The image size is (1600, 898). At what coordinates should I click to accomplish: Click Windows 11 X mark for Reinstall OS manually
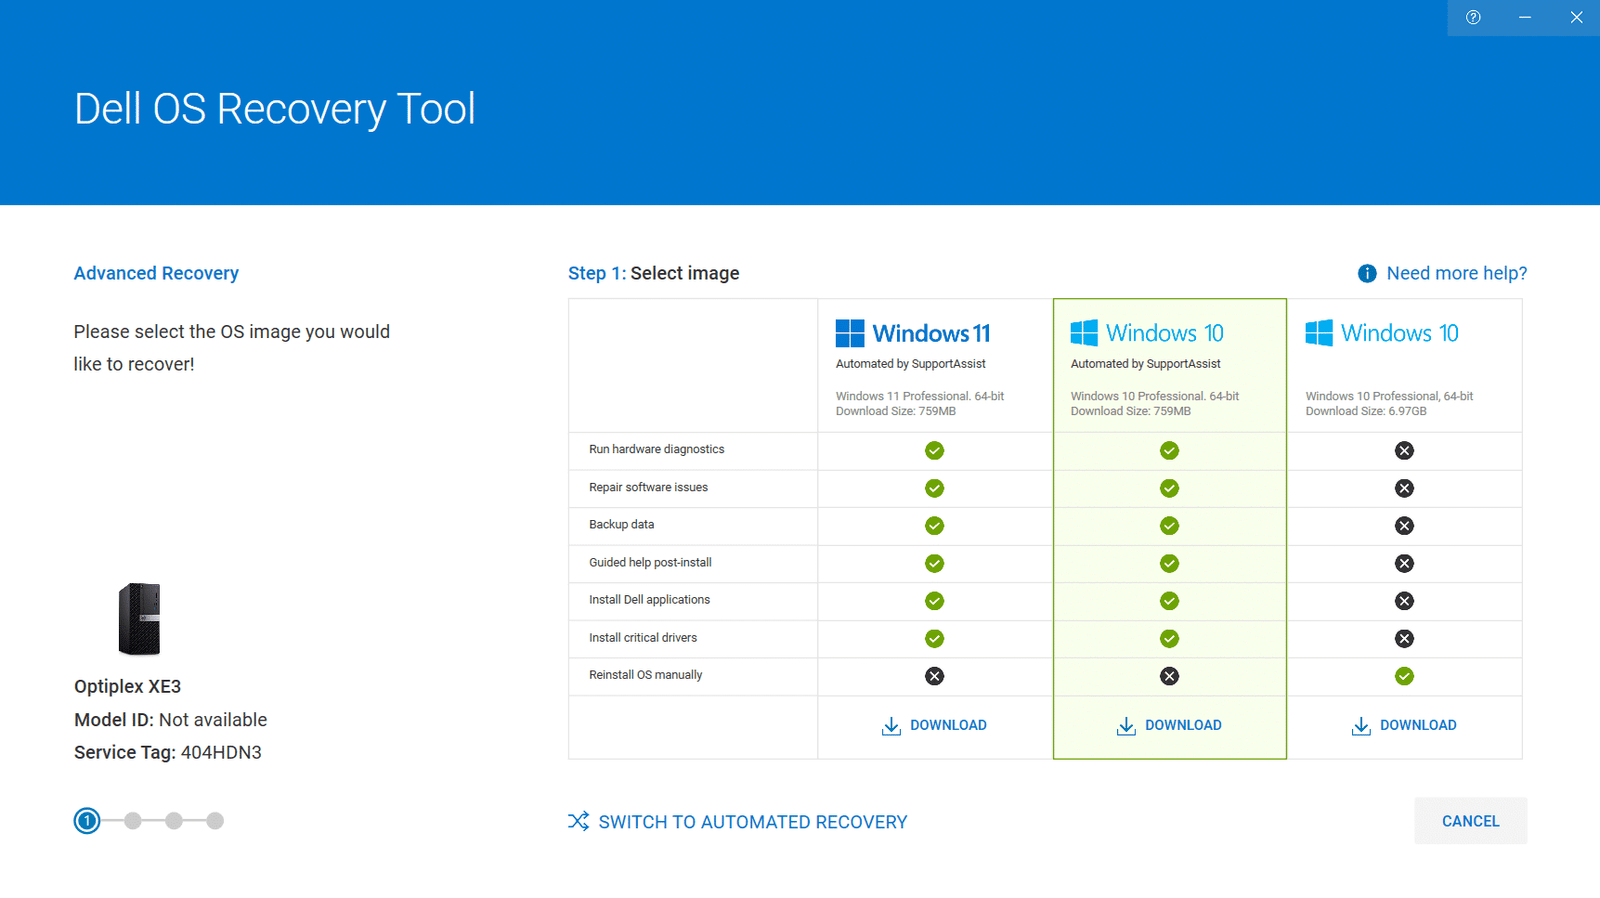click(x=934, y=676)
